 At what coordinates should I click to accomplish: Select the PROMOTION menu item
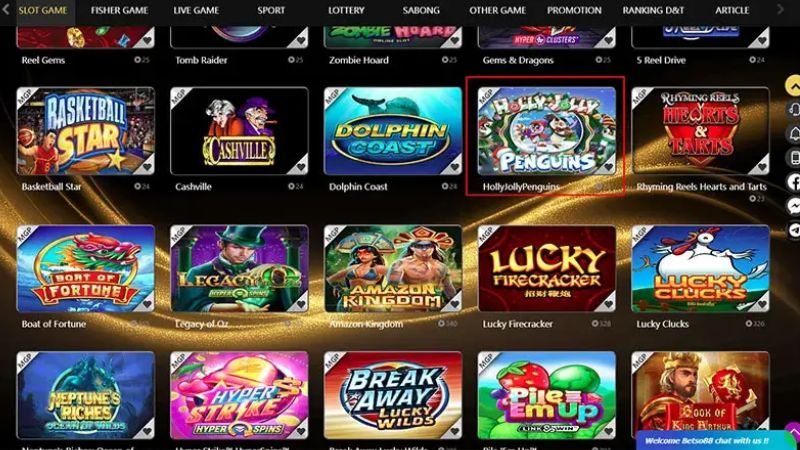tap(574, 10)
